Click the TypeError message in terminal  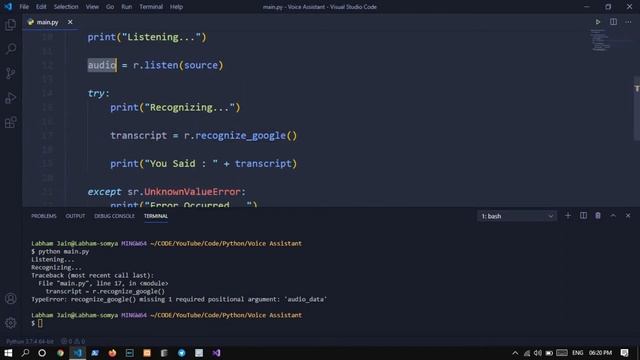tap(179, 299)
